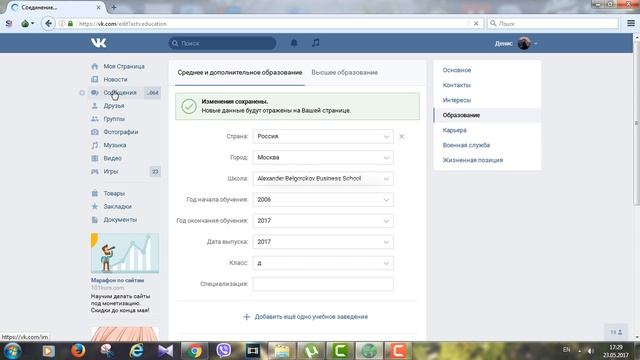The height and width of the screenshot is (360, 640).
Task: Click the camera icon beside Фотографии
Action: coord(95,132)
